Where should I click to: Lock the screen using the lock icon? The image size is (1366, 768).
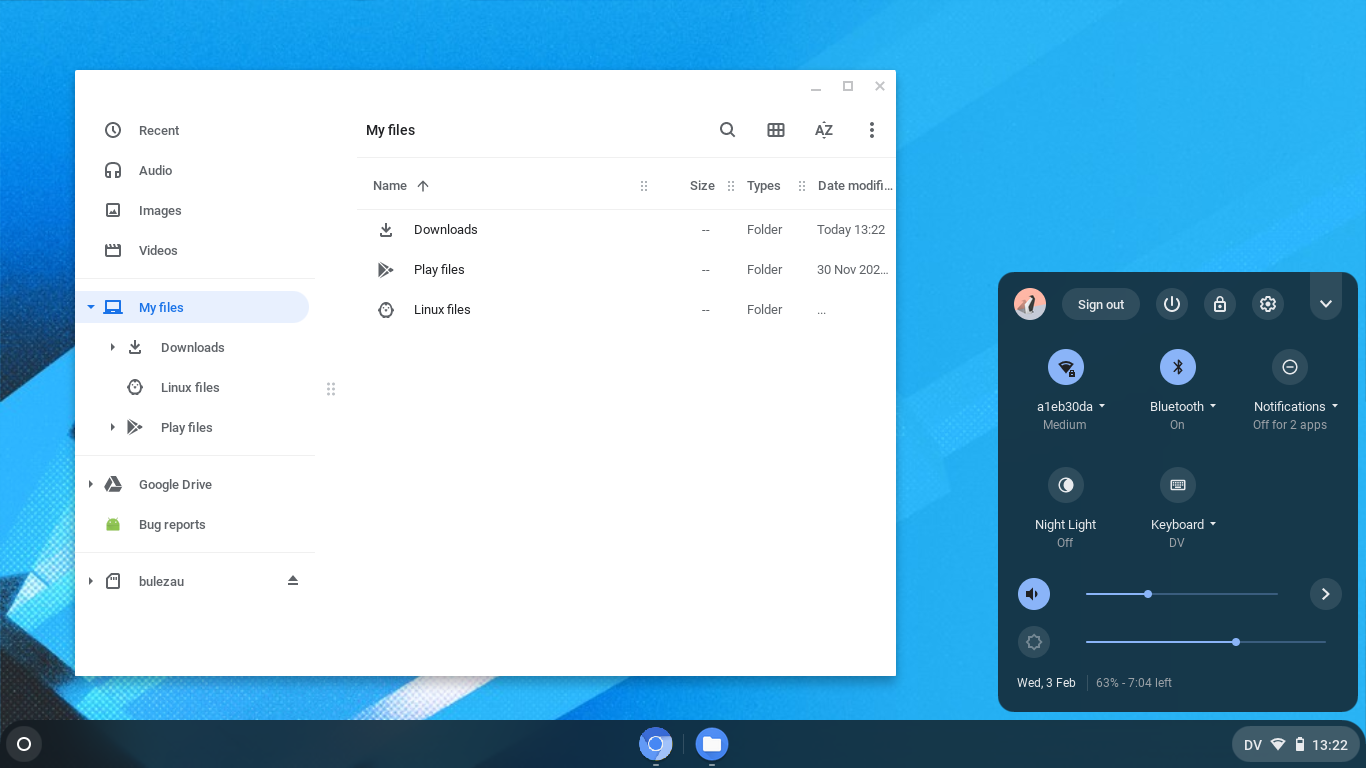tap(1220, 304)
